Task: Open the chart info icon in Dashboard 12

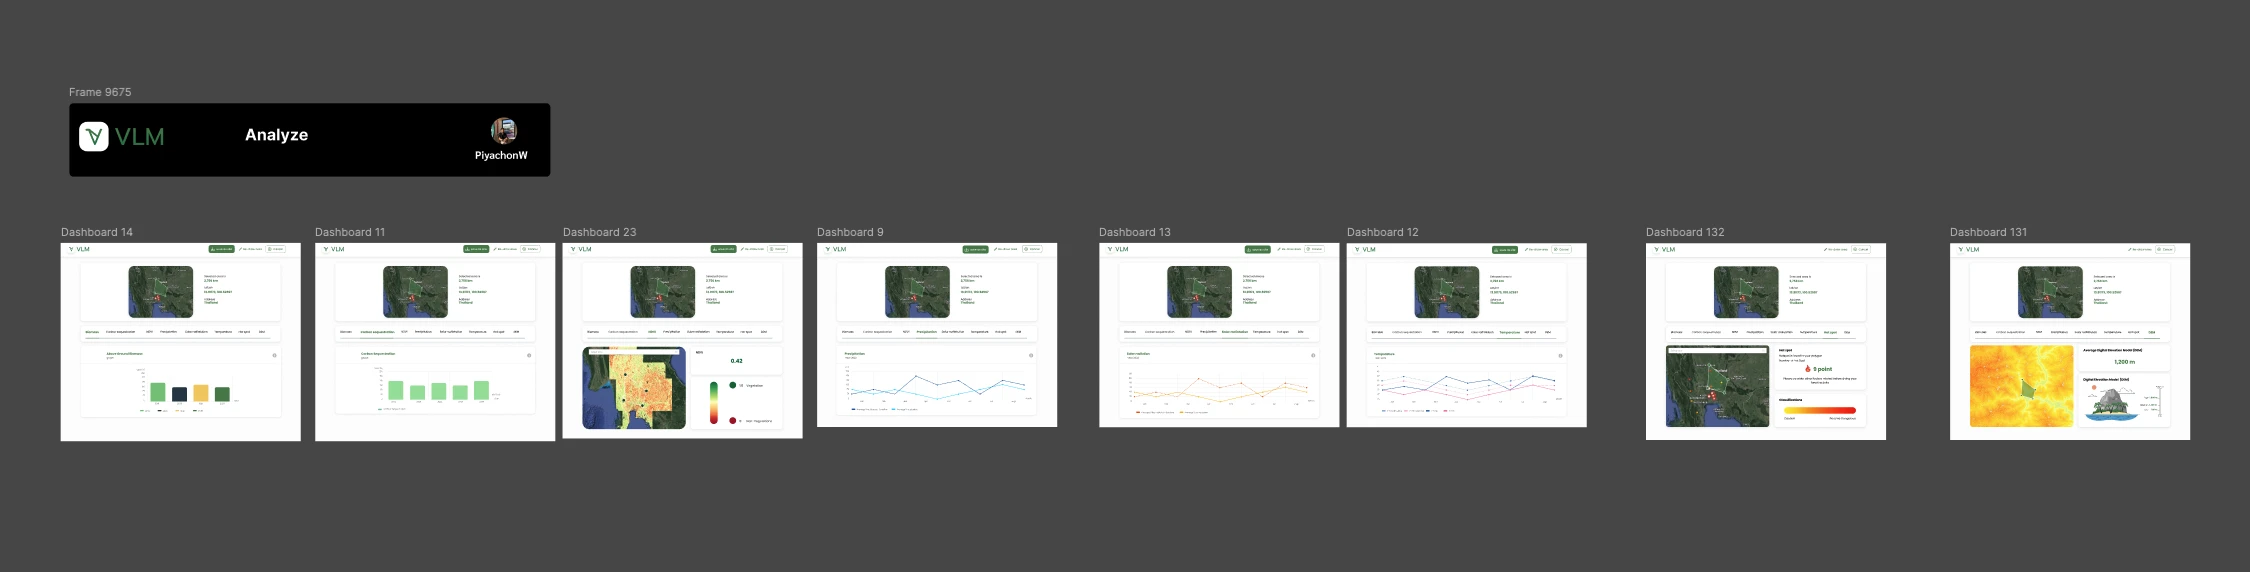Action: (1560, 355)
